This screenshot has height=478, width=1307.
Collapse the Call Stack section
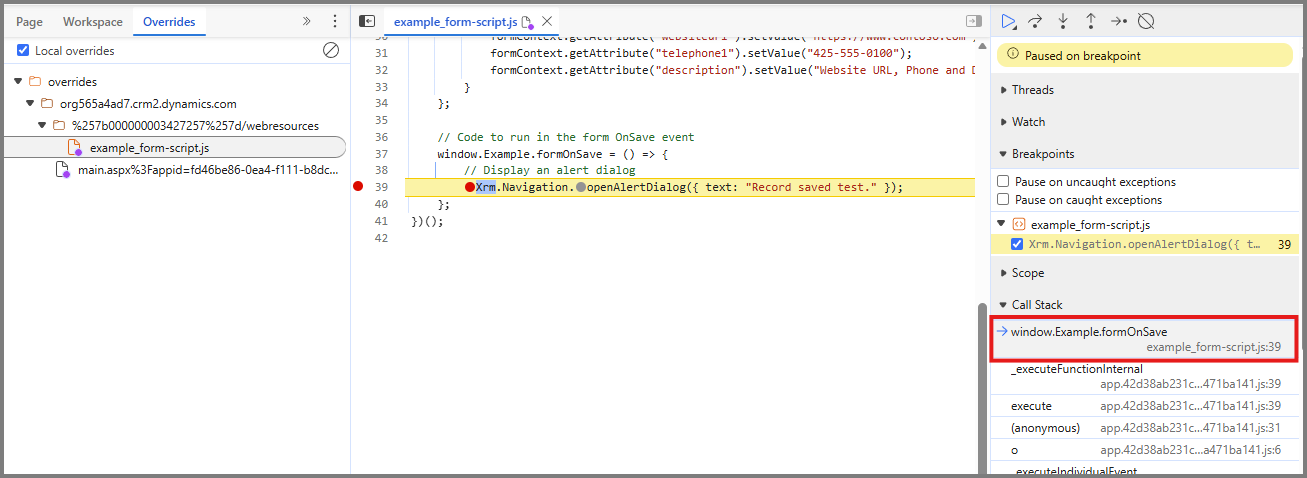click(1003, 305)
